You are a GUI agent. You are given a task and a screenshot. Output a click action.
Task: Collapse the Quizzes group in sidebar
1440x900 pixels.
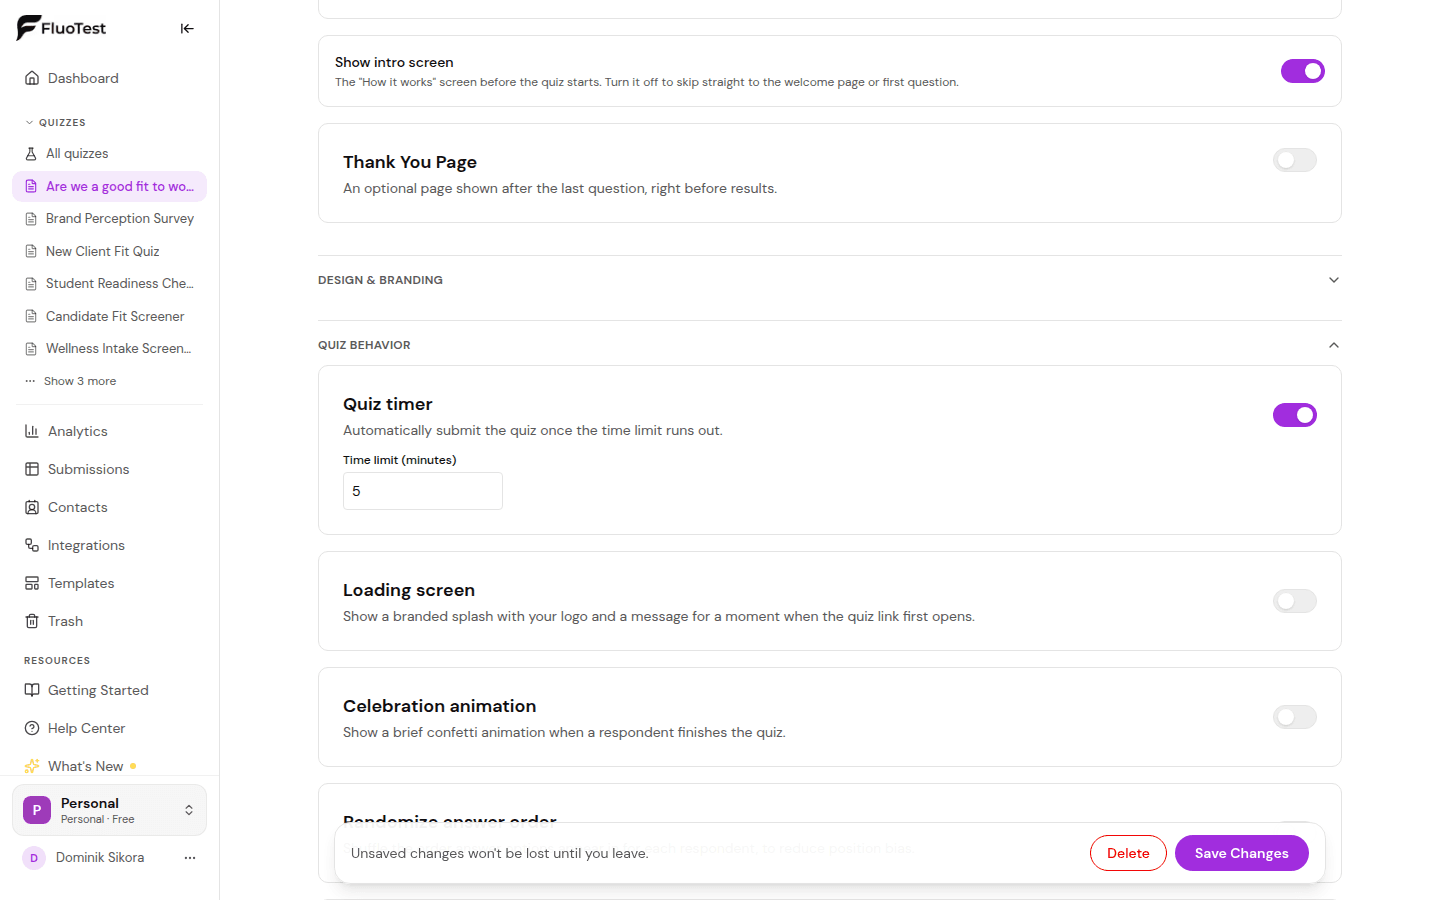pyautogui.click(x=55, y=123)
